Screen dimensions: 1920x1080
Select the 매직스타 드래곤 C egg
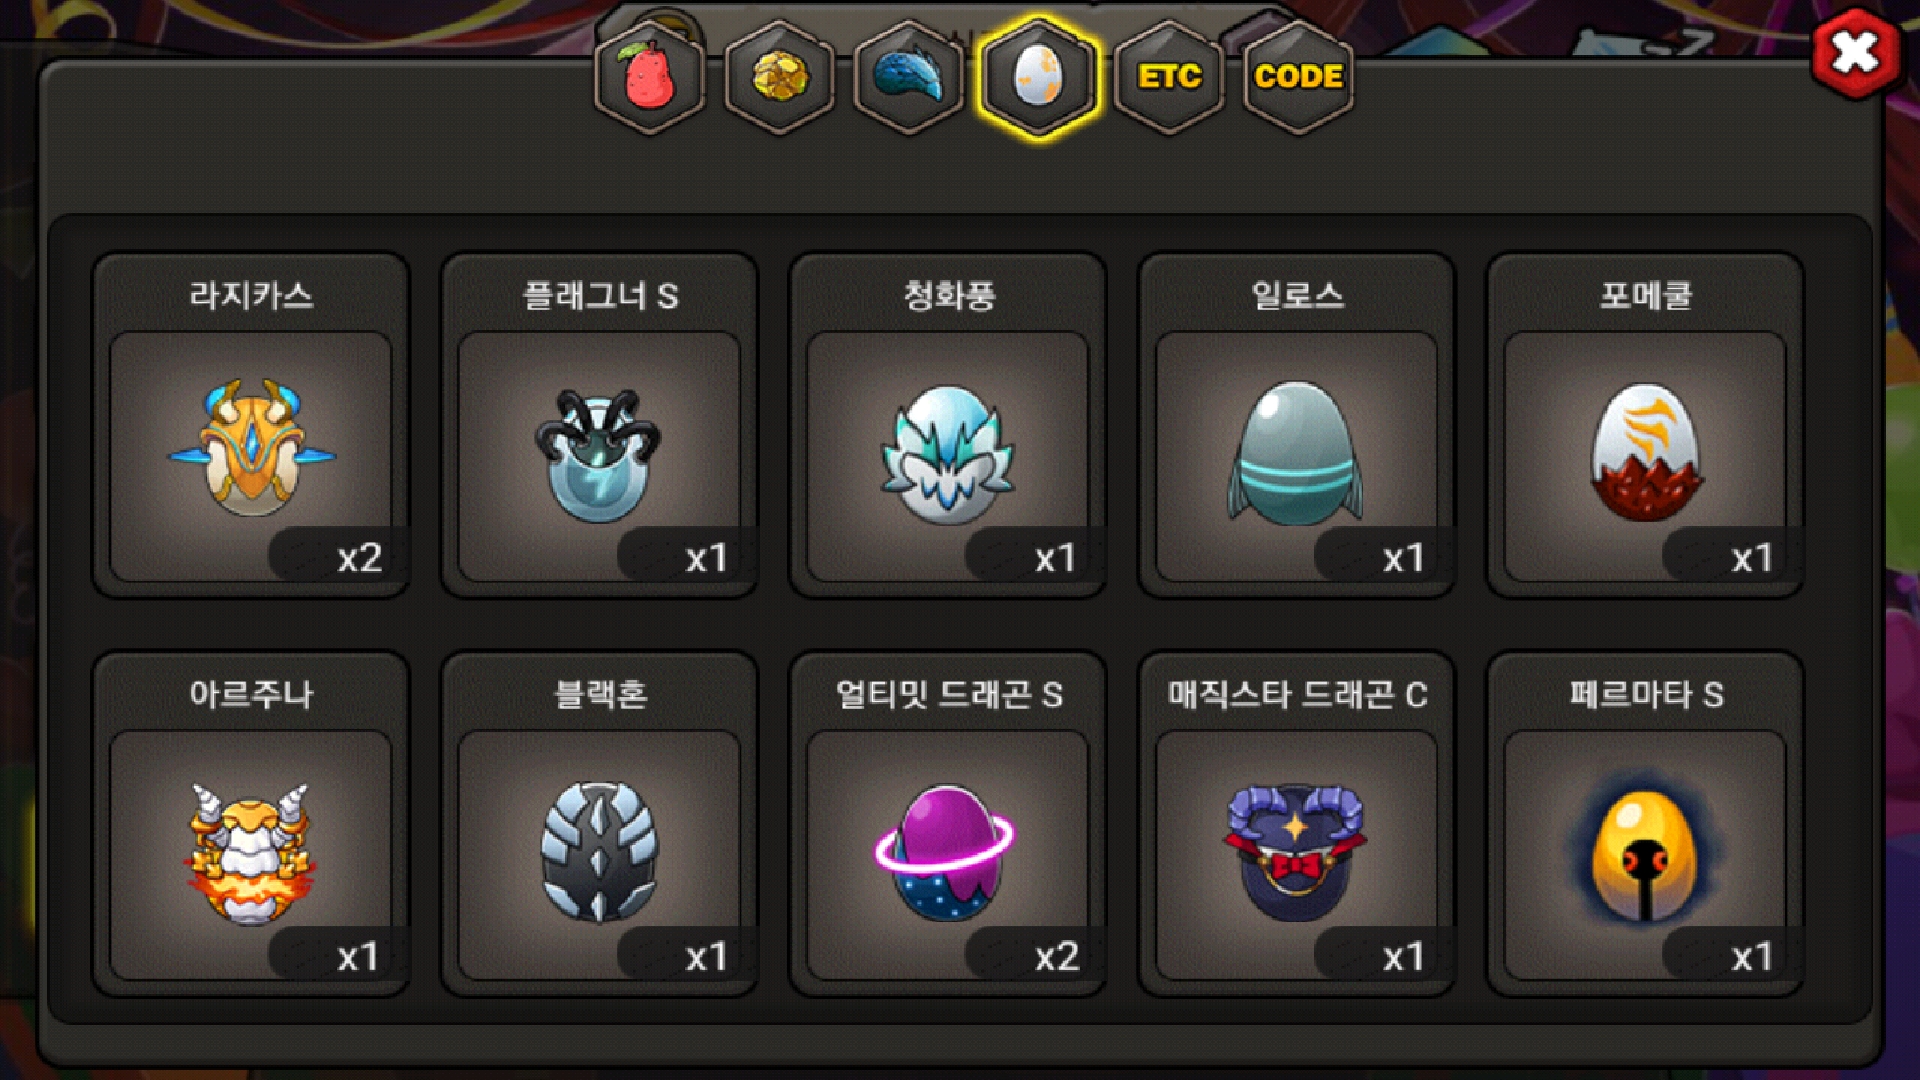tap(1296, 852)
